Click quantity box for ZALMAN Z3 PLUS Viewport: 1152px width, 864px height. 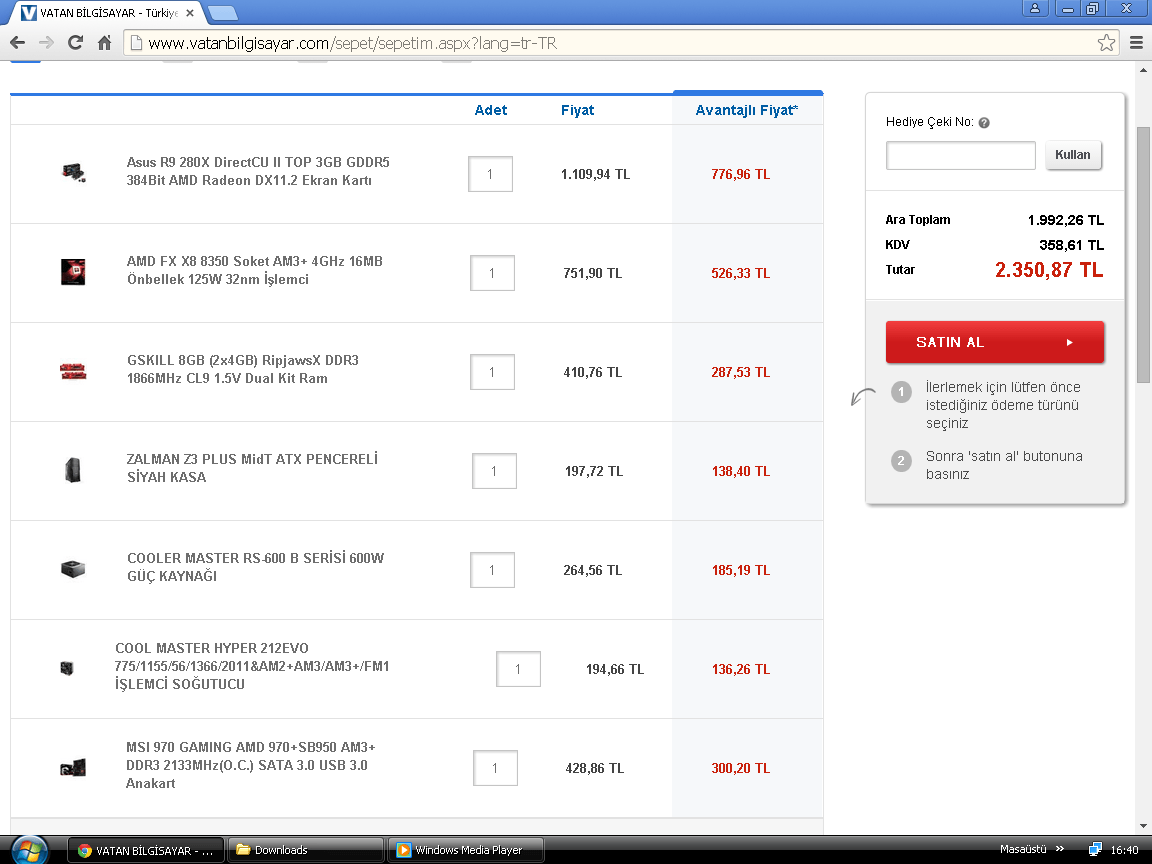click(x=494, y=471)
